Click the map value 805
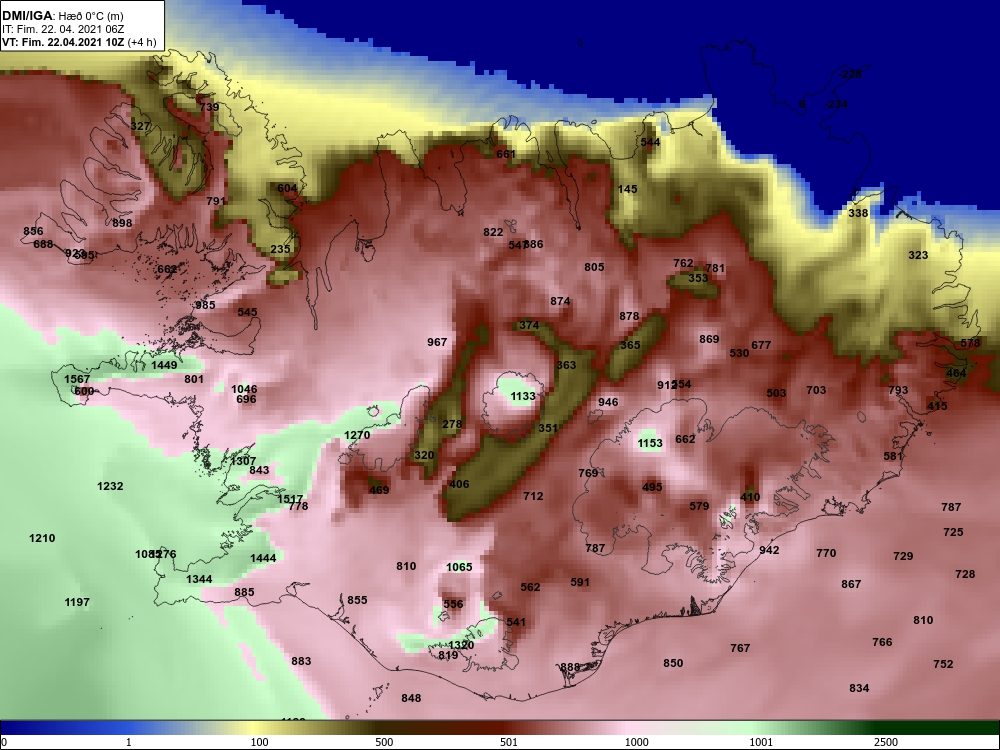Image resolution: width=1000 pixels, height=750 pixels. [594, 267]
